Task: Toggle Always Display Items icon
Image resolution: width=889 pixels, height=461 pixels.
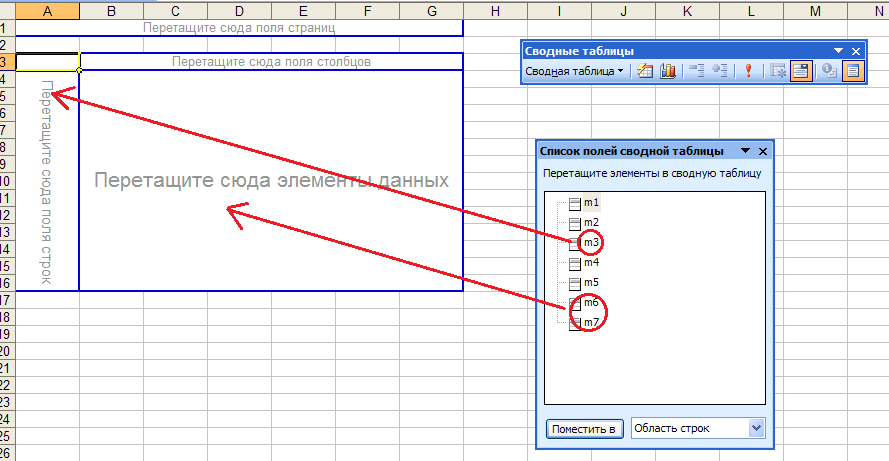Action: pyautogui.click(x=800, y=71)
